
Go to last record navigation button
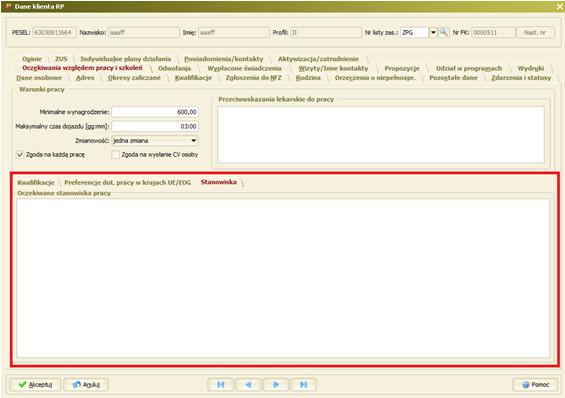pyautogui.click(x=303, y=385)
